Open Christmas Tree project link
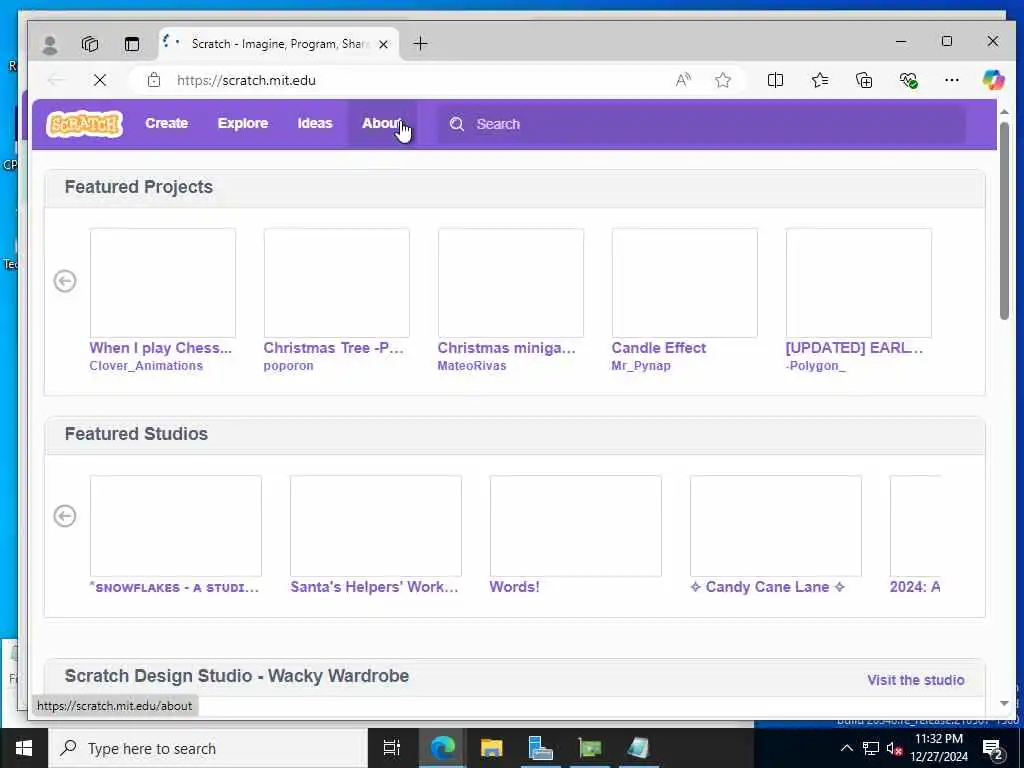The height and width of the screenshot is (768, 1024). coord(334,348)
